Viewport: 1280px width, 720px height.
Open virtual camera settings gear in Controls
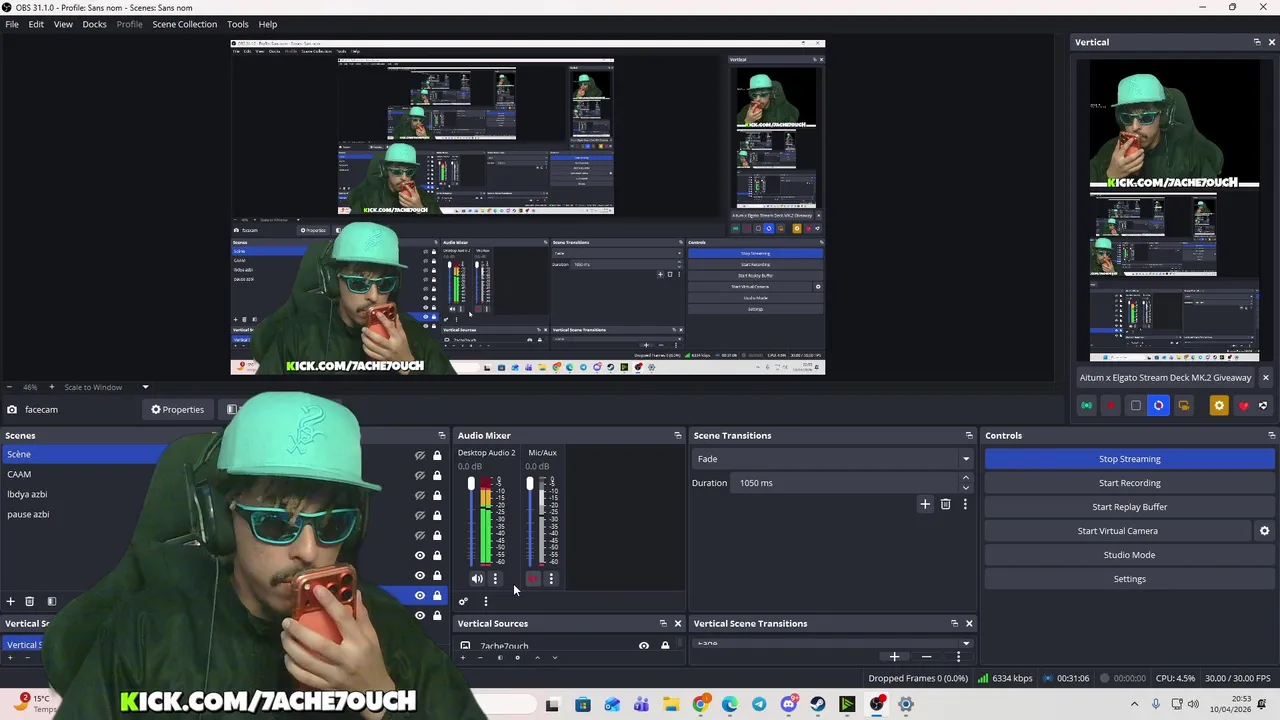1264,531
